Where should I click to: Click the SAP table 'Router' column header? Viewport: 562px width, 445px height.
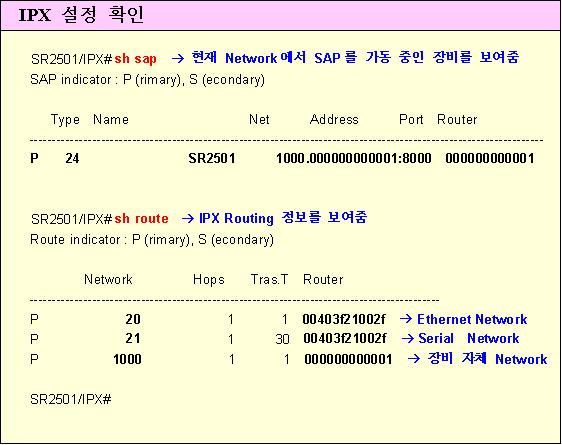[457, 120]
